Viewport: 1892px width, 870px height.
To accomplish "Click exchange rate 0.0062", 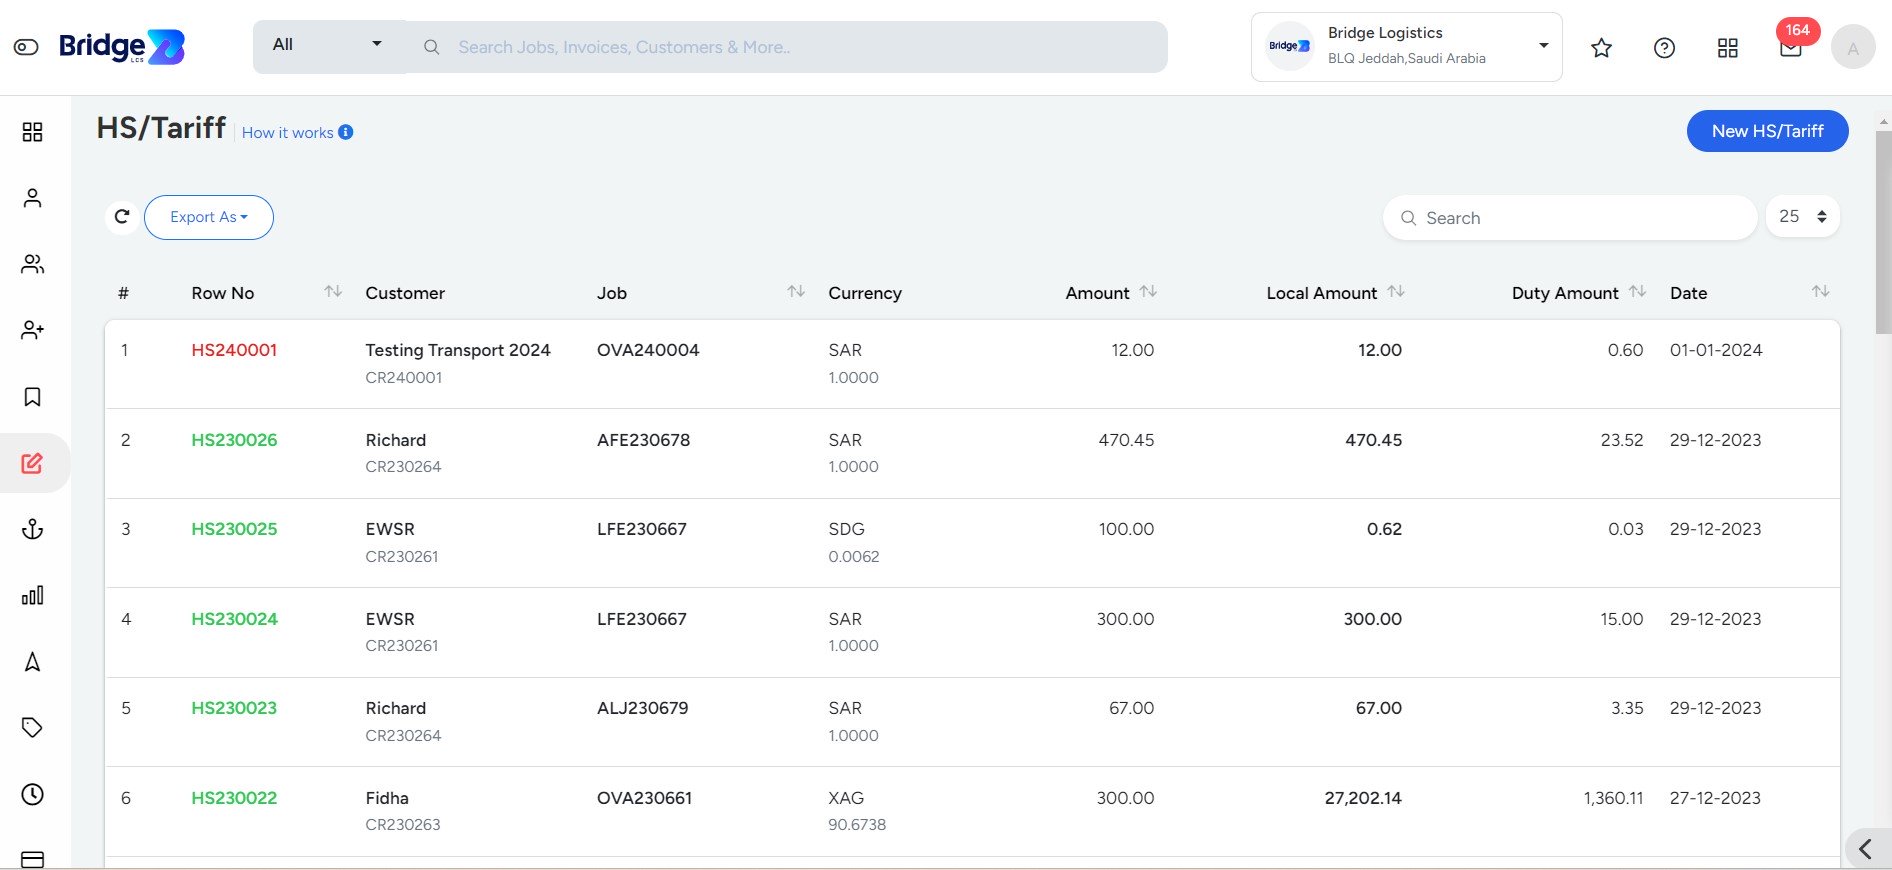I will (854, 557).
